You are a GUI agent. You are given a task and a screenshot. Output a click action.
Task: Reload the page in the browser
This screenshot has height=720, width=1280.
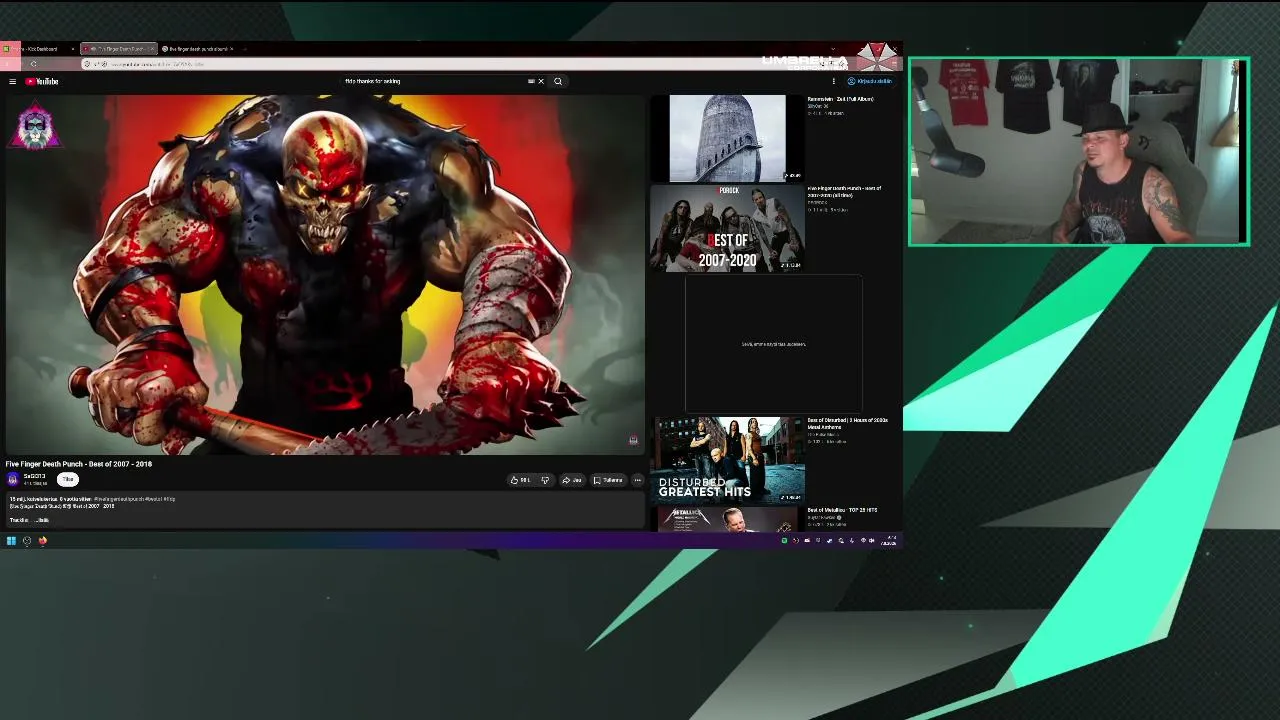(x=33, y=64)
